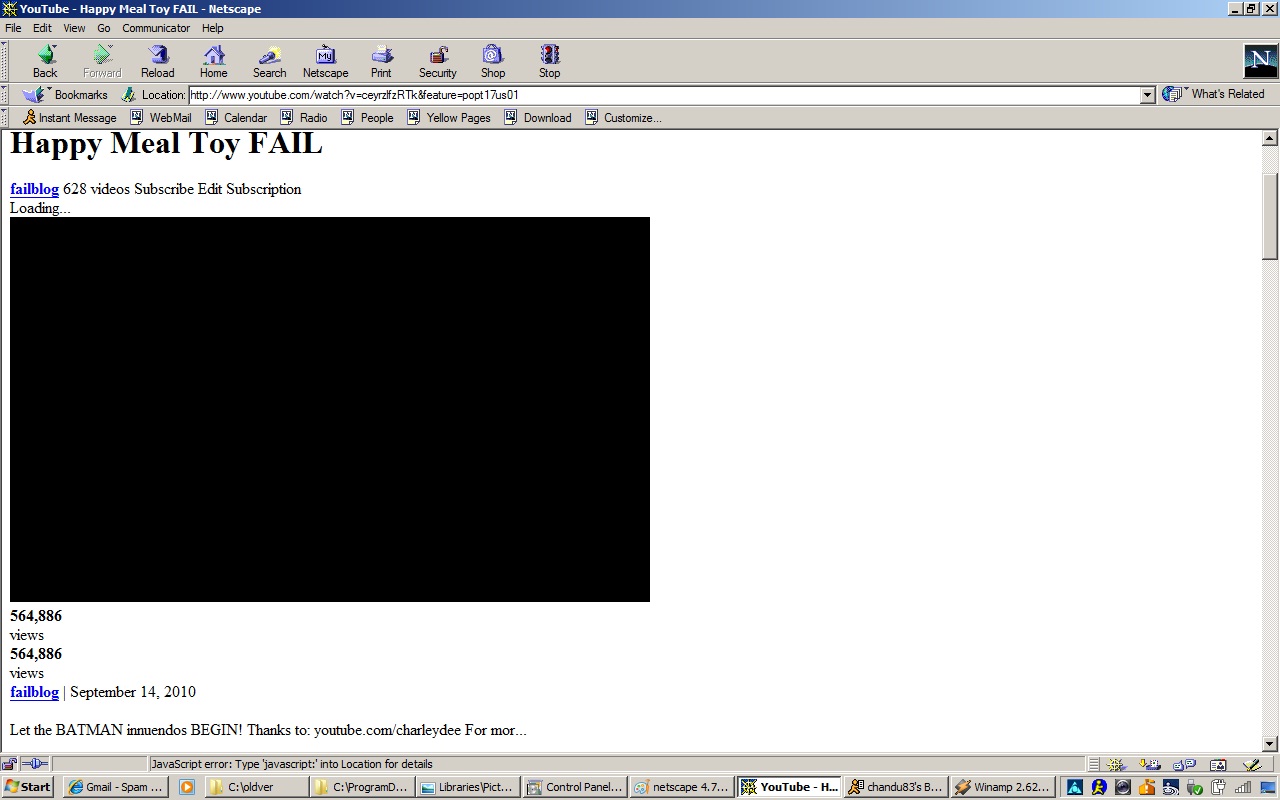Click the page proxy icon beside Location

(x=128, y=95)
